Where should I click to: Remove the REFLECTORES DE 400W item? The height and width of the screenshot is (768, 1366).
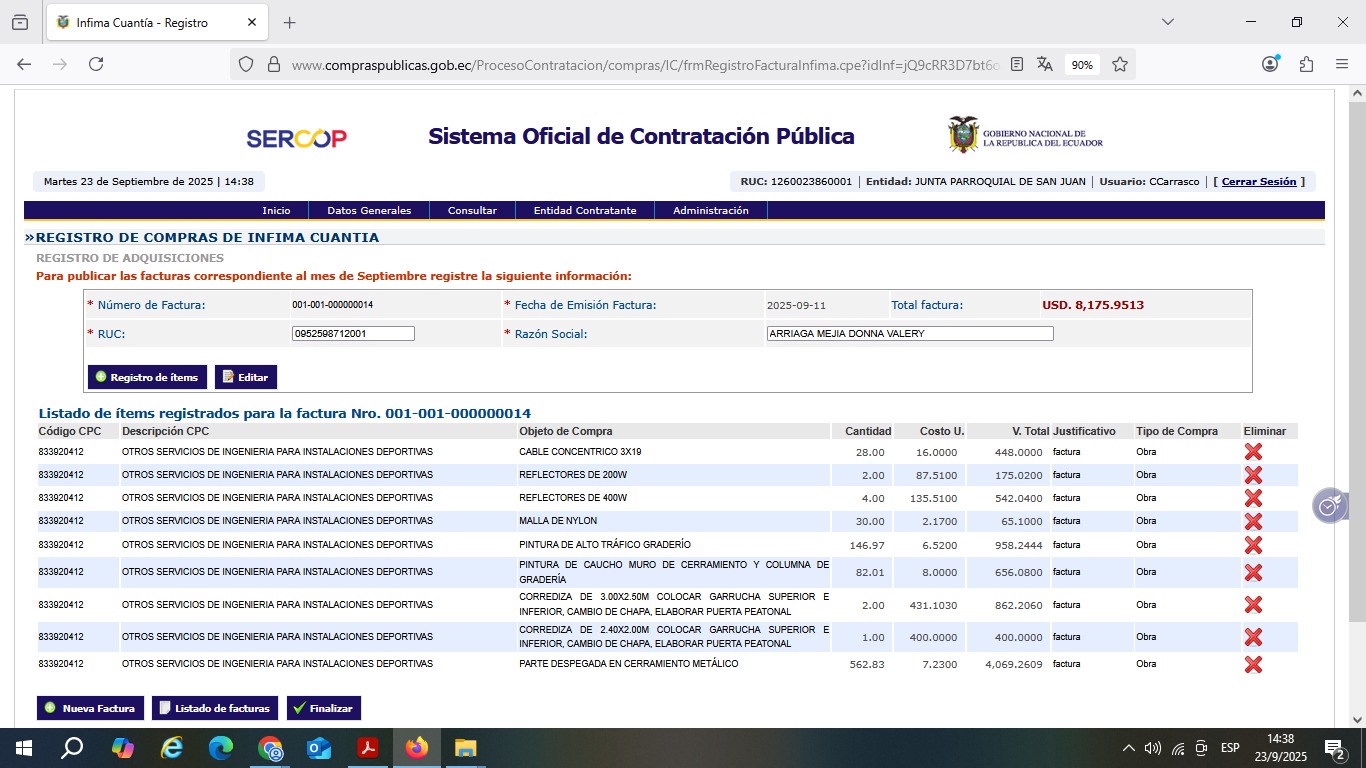(1252, 498)
